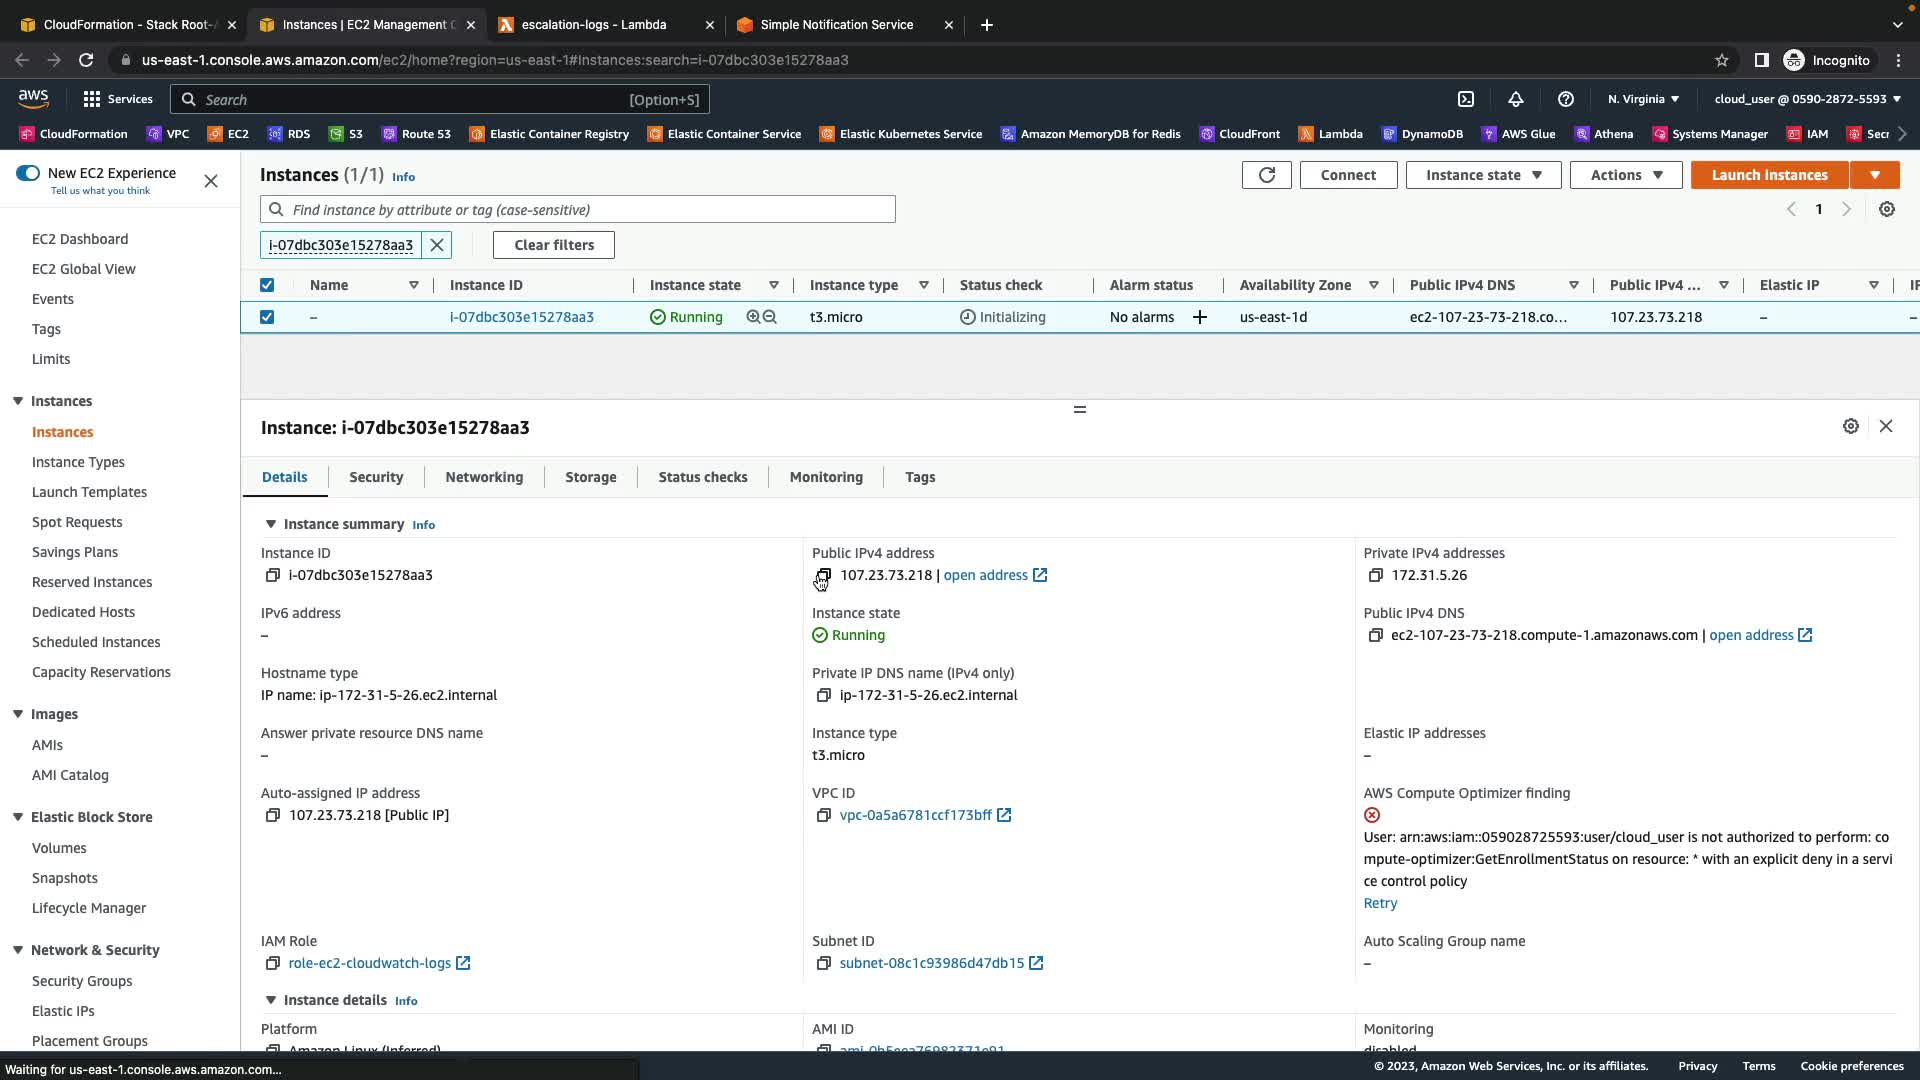Remove the i-07dbc303e15278aa3 filter chip
The height and width of the screenshot is (1080, 1920).
(x=437, y=245)
